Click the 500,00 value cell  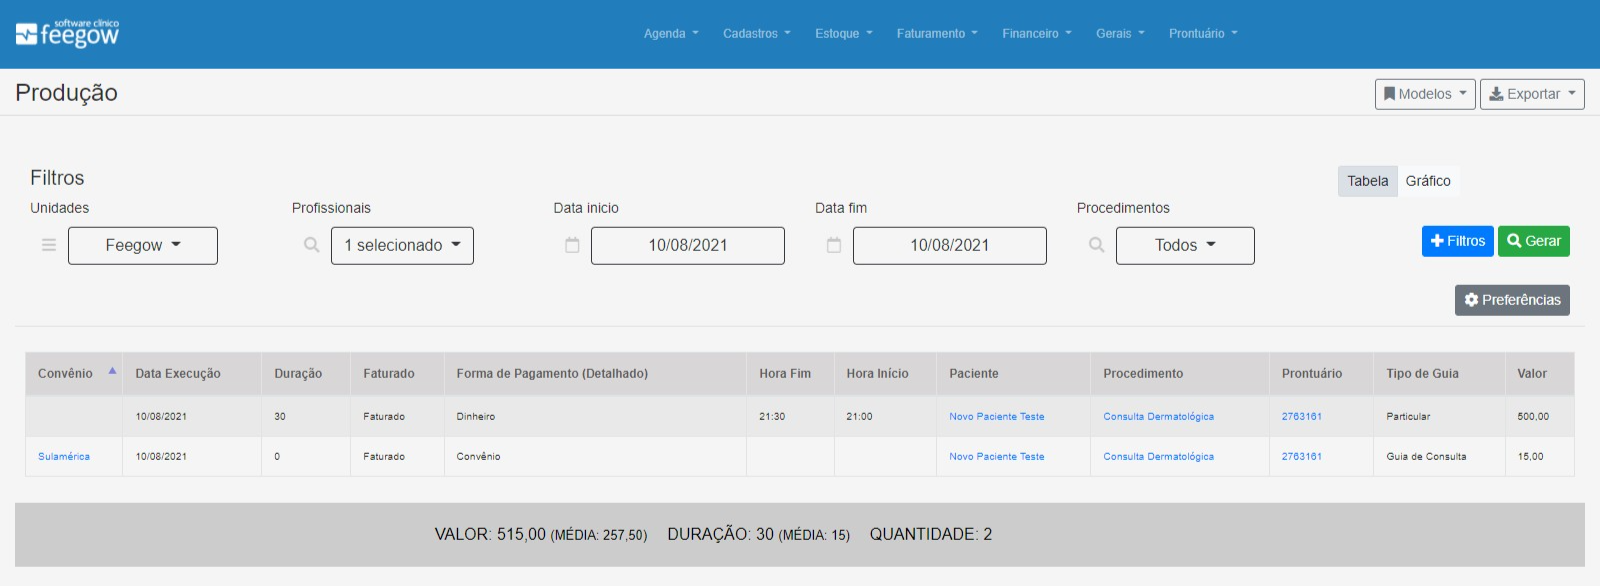(1539, 417)
